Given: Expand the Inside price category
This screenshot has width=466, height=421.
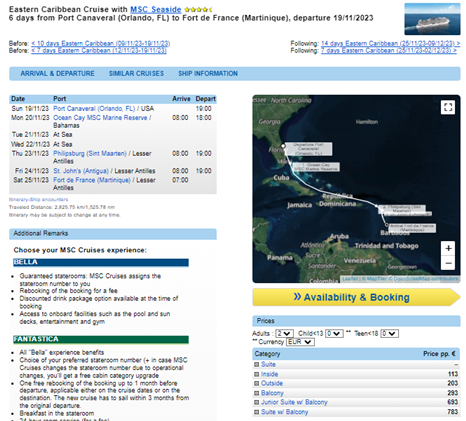Looking at the screenshot, I should pos(256,374).
